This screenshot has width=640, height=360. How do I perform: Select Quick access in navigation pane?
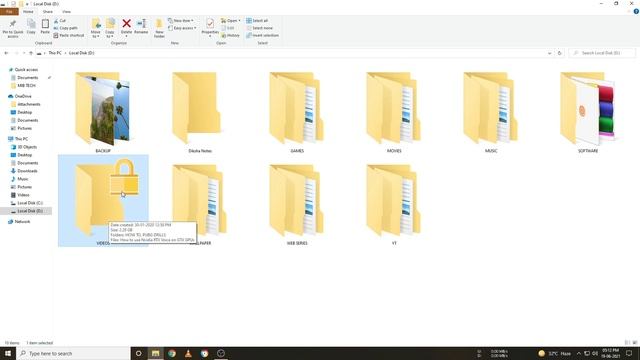tap(26, 70)
